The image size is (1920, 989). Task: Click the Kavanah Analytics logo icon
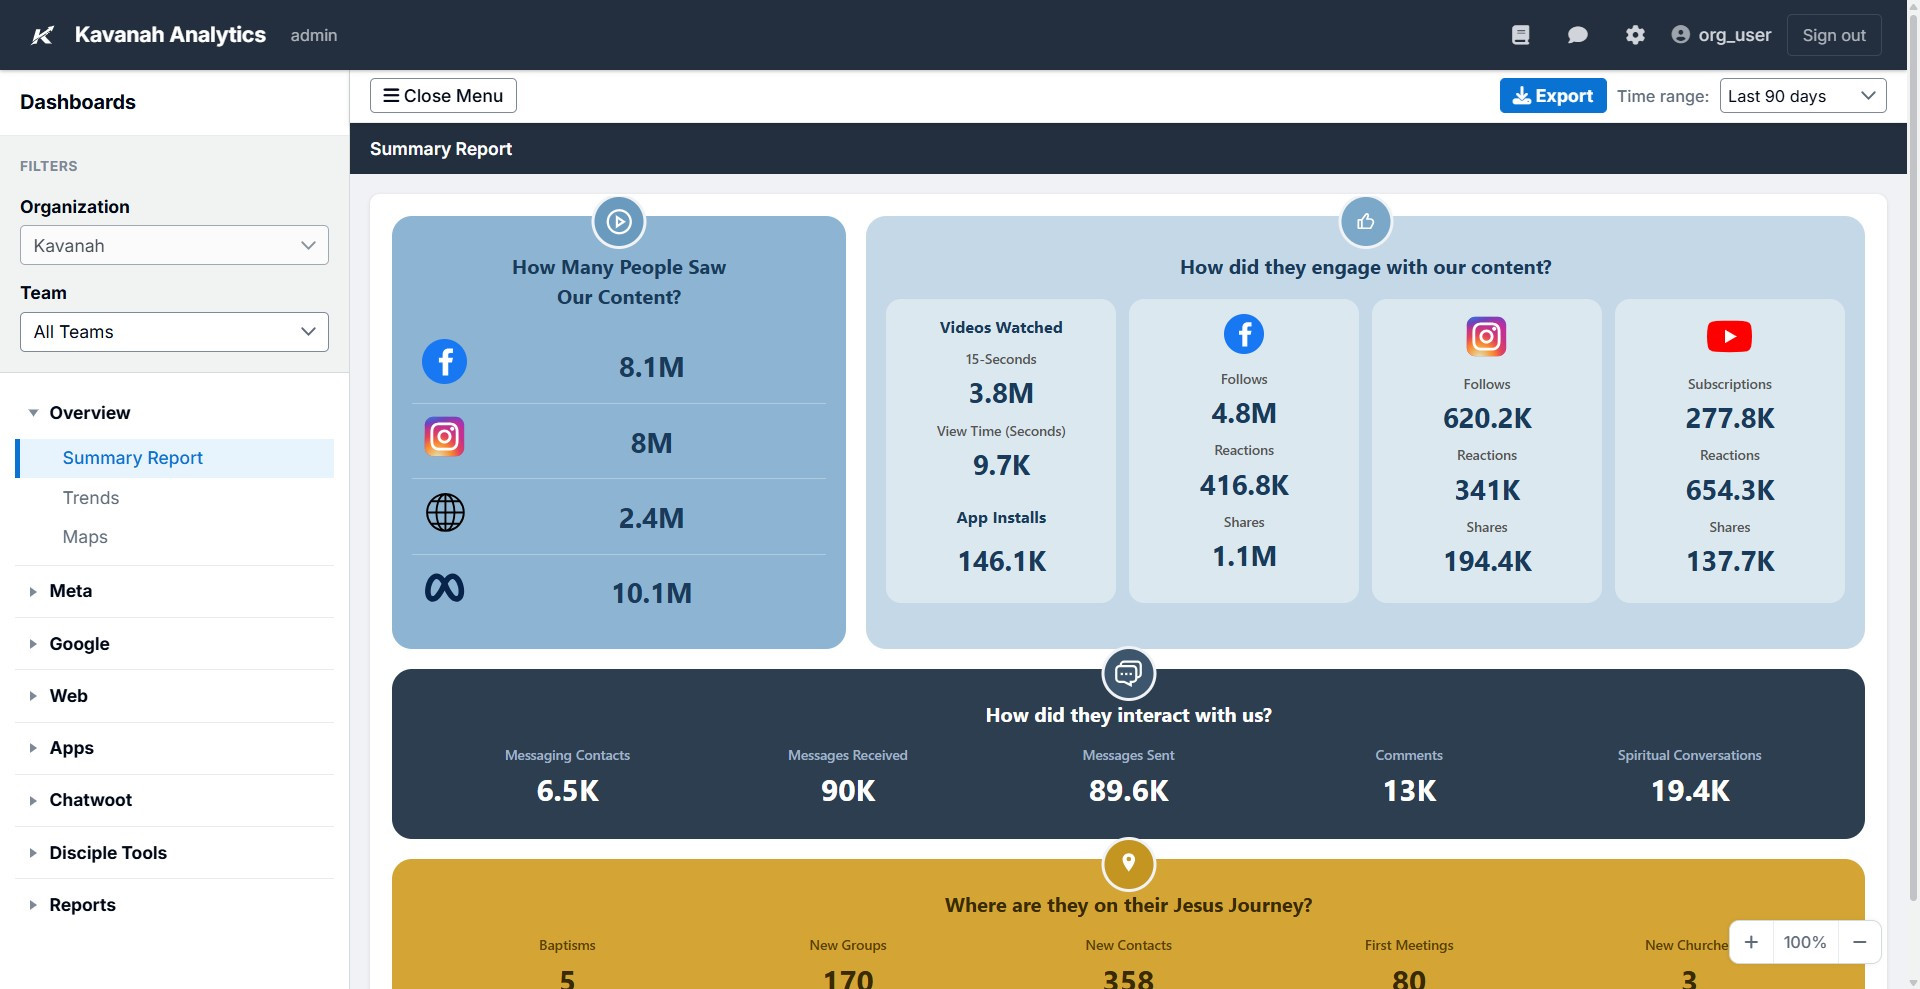click(x=41, y=34)
